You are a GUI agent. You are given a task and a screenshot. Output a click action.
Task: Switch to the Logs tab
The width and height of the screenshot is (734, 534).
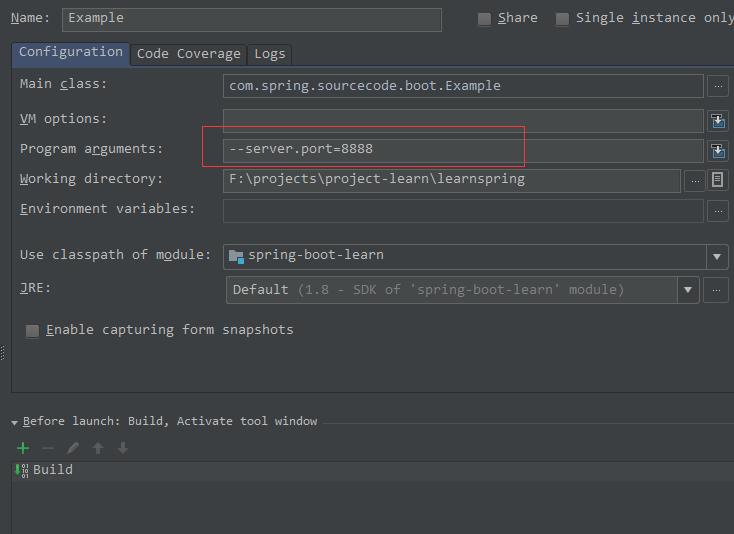pyautogui.click(x=269, y=54)
